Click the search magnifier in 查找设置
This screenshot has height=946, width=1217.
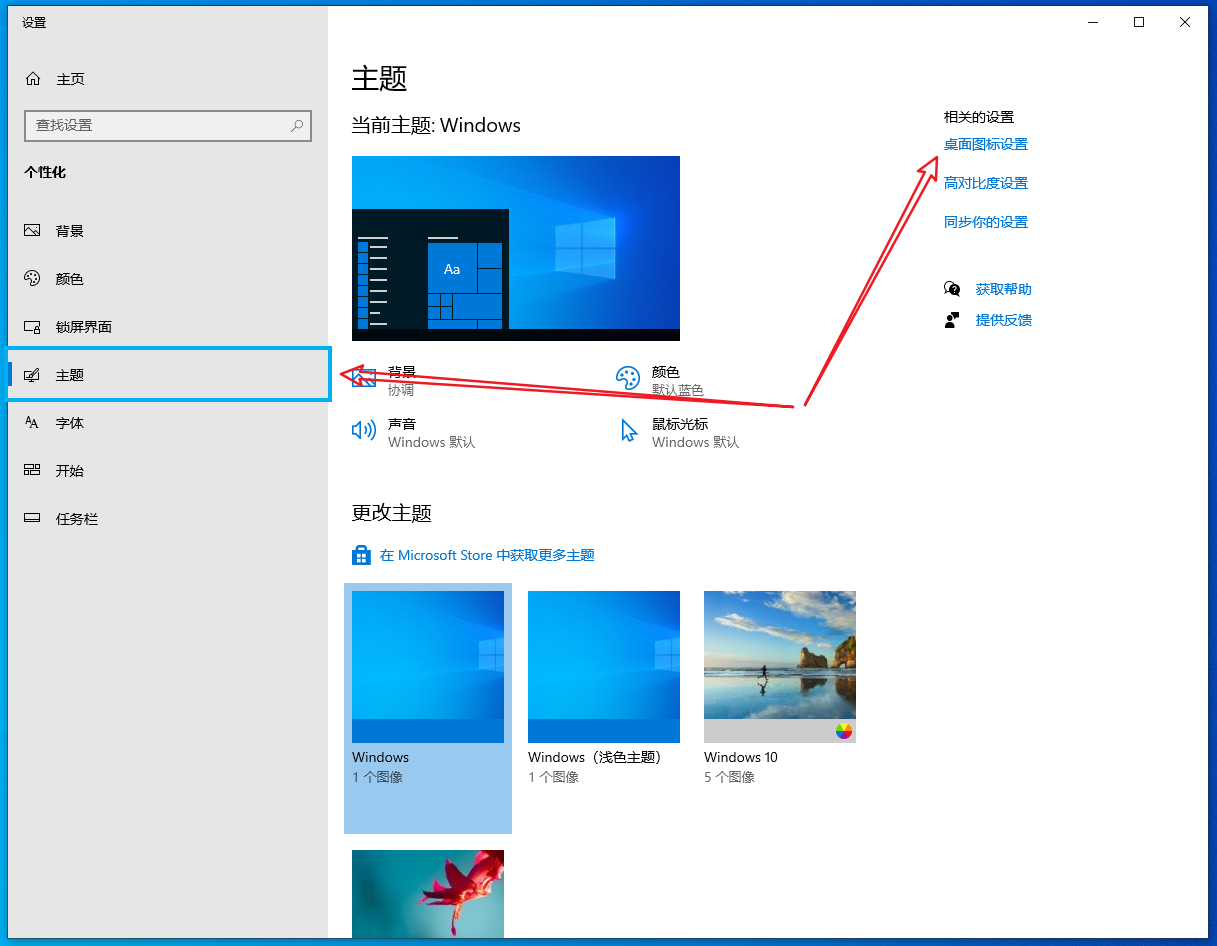click(297, 126)
